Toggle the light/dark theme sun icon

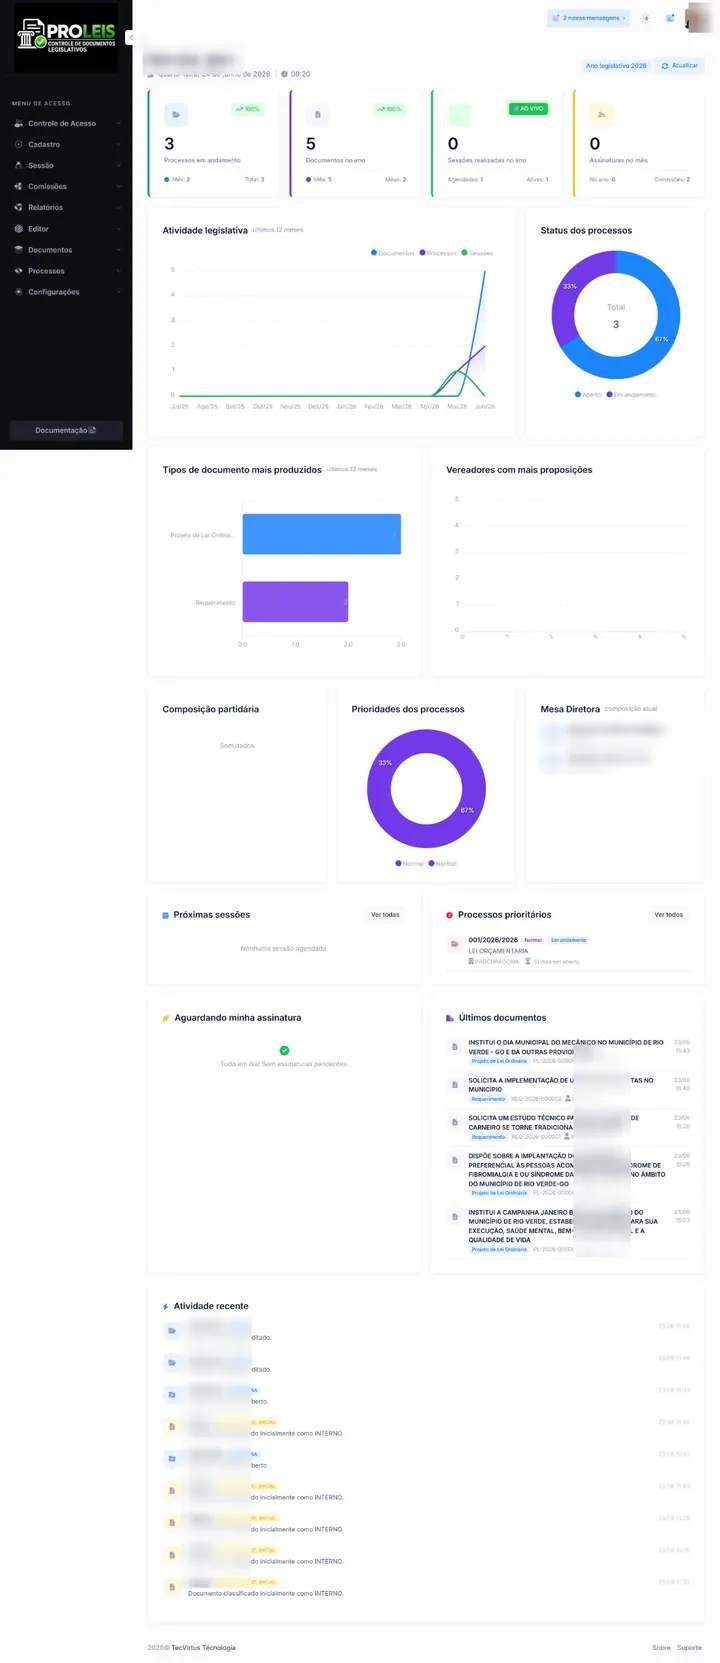[x=646, y=18]
